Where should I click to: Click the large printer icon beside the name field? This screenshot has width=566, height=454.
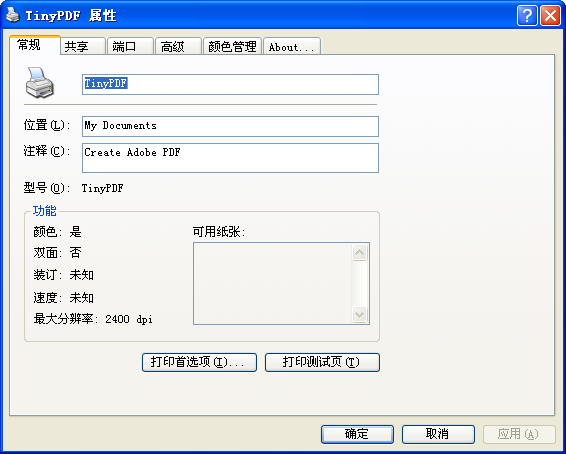tap(40, 82)
